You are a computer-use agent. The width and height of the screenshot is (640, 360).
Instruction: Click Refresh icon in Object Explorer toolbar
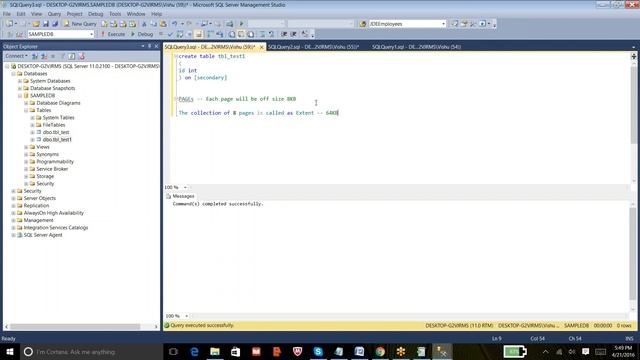tap(72, 56)
